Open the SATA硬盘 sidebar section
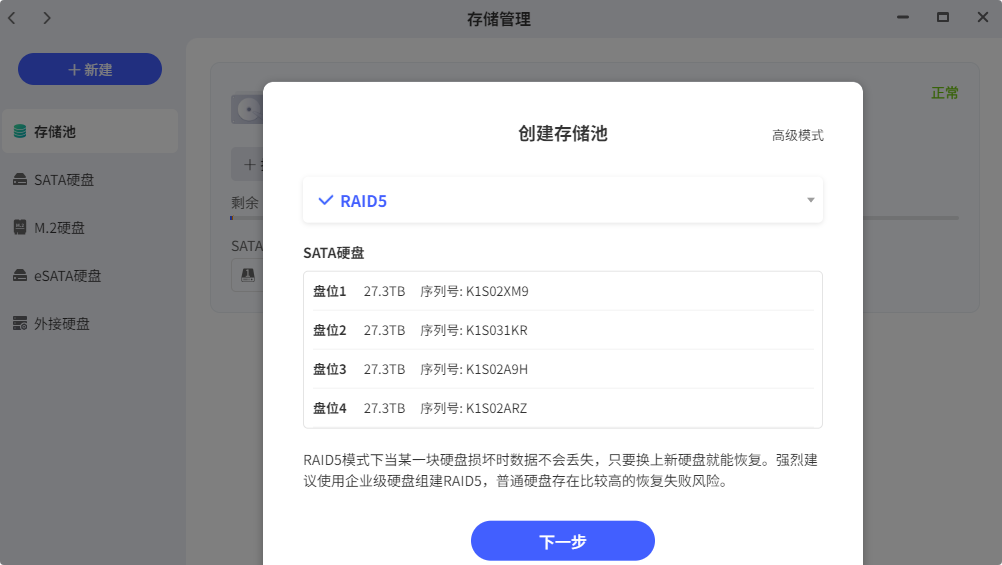 [64, 180]
